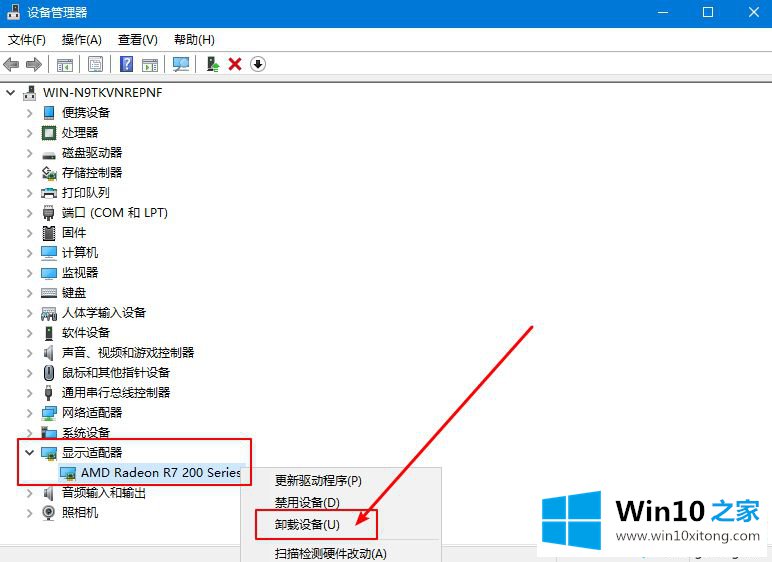Expand the 软件设备 category

[x=30, y=332]
